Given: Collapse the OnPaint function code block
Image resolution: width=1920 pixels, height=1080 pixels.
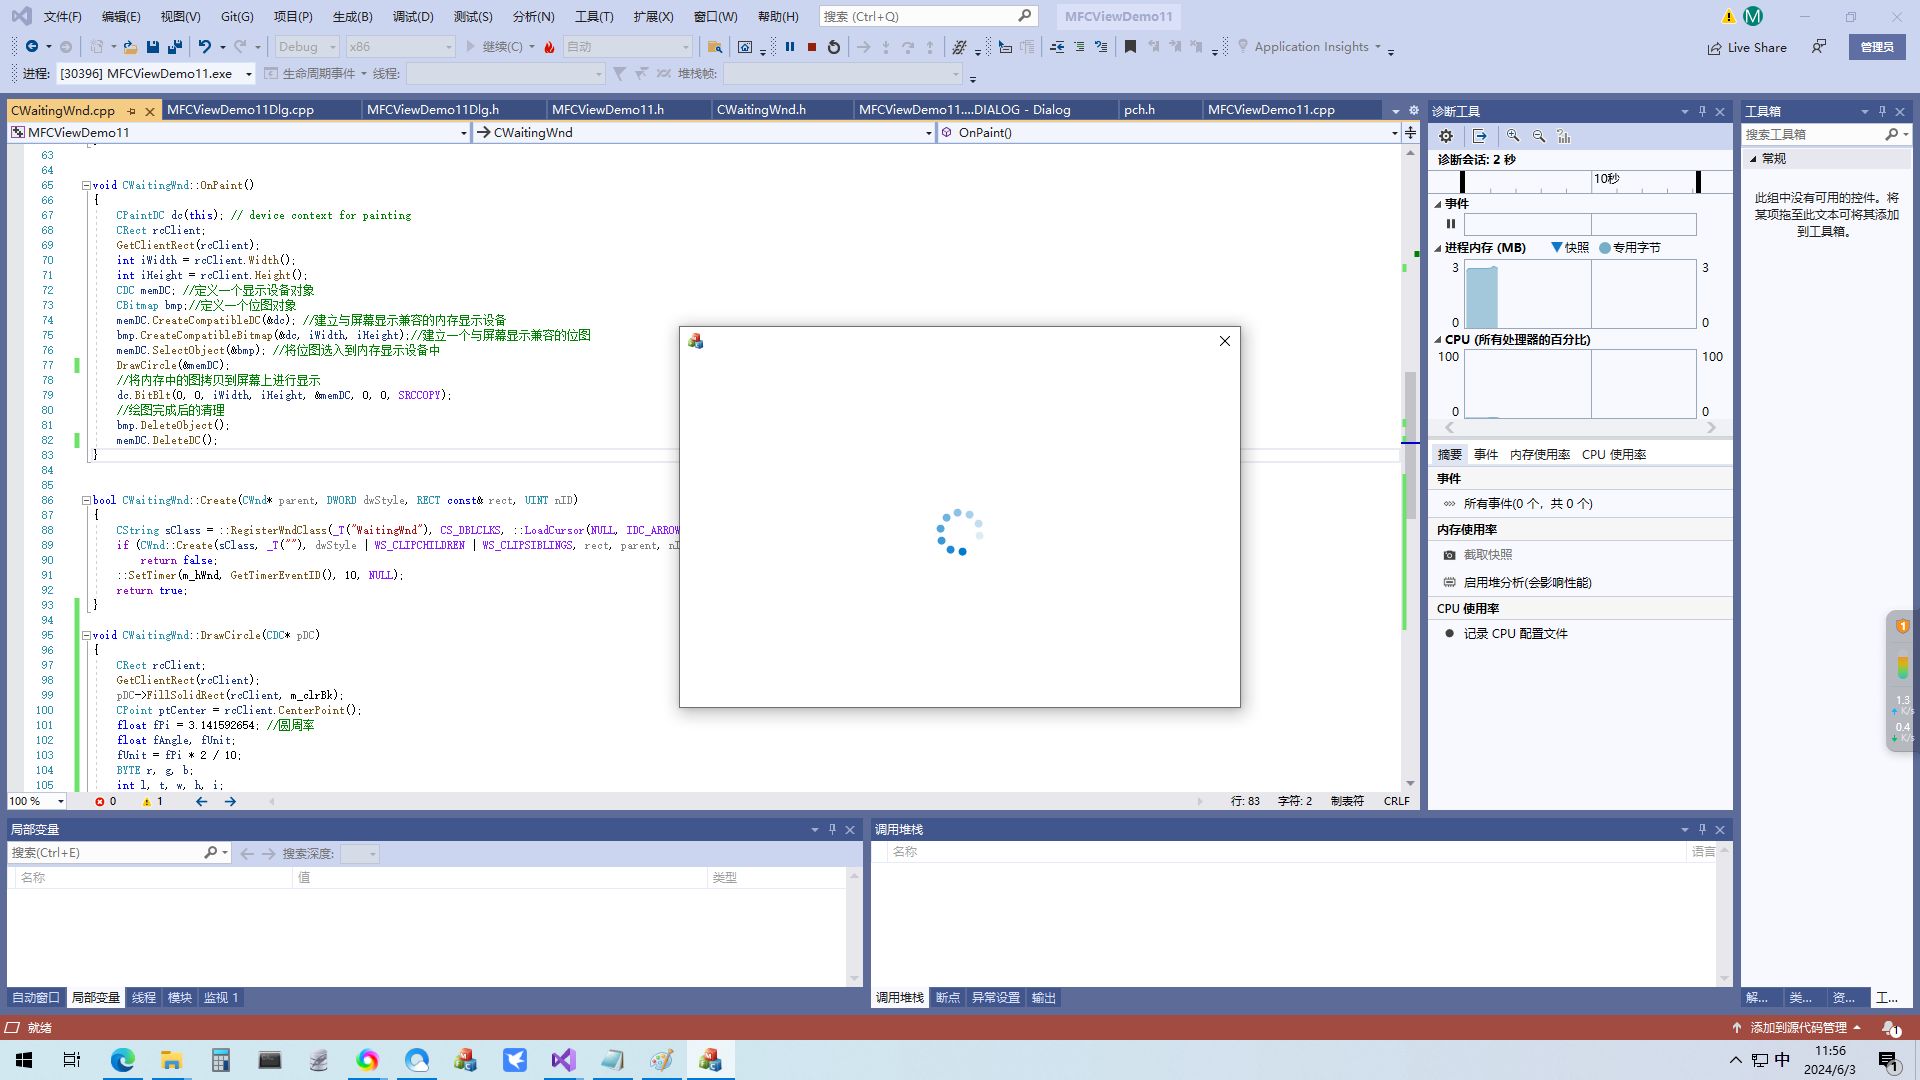Looking at the screenshot, I should pyautogui.click(x=86, y=185).
